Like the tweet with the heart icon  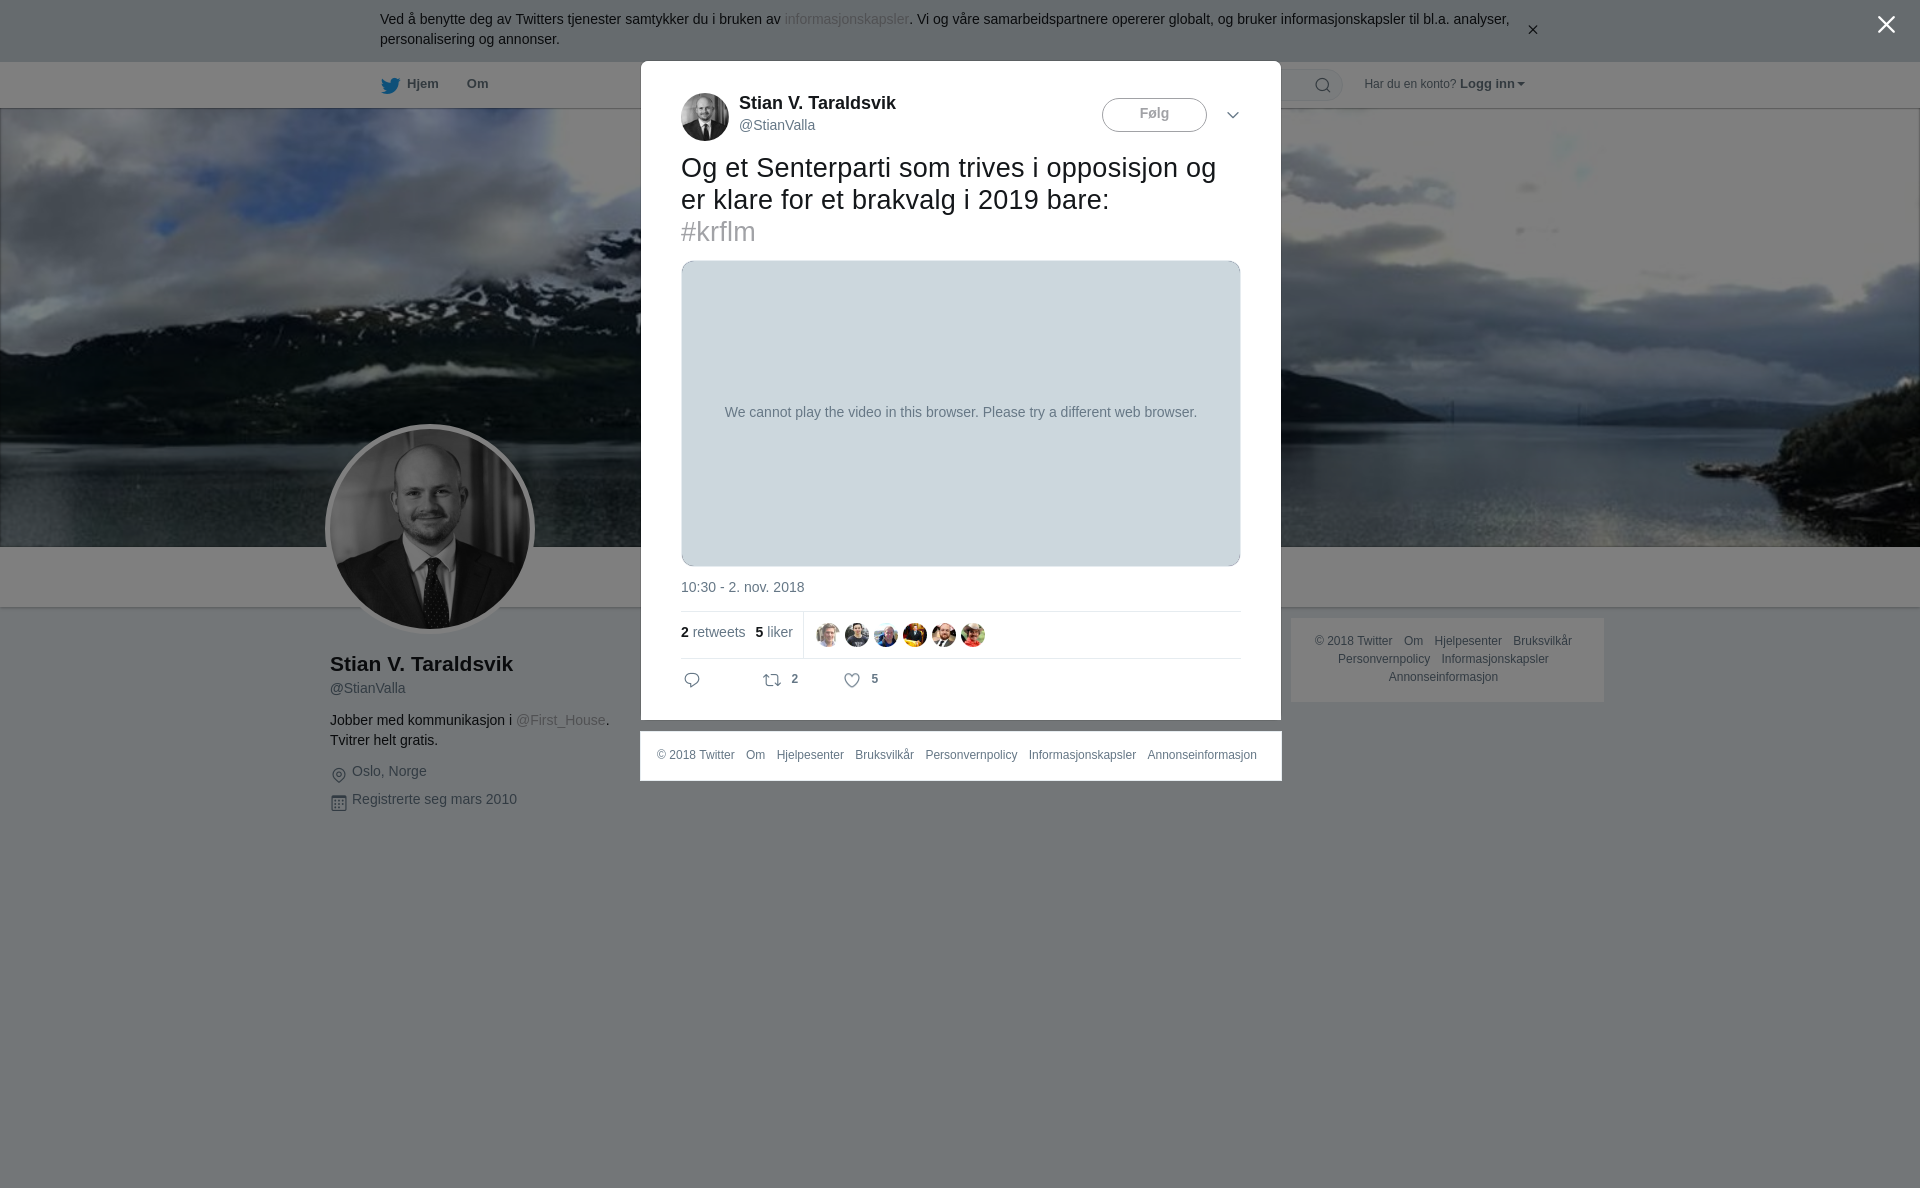tap(852, 680)
